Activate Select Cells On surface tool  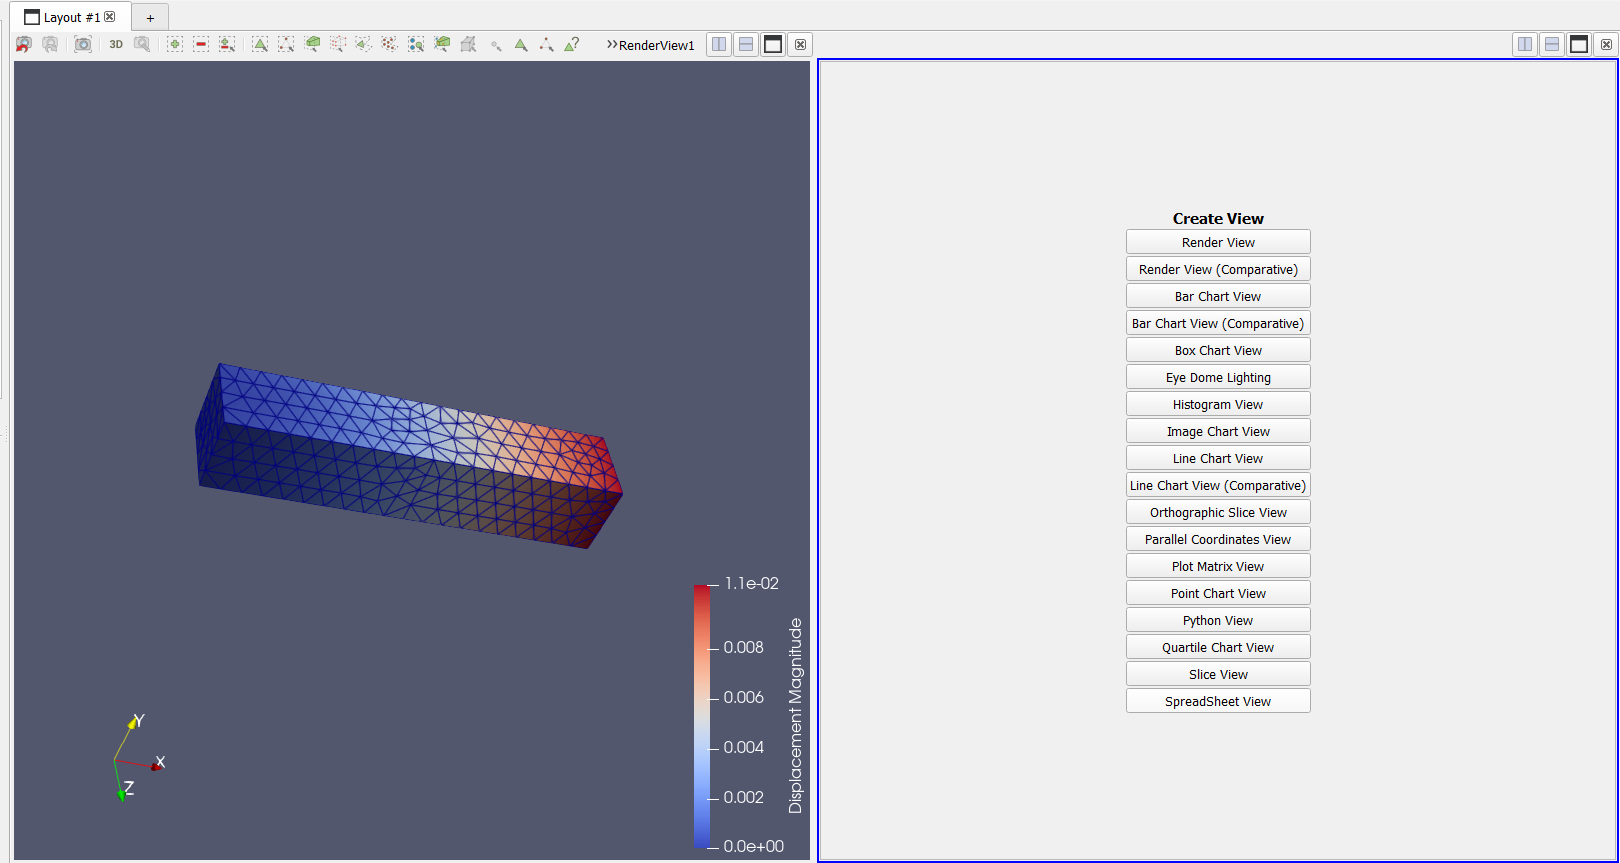point(260,44)
